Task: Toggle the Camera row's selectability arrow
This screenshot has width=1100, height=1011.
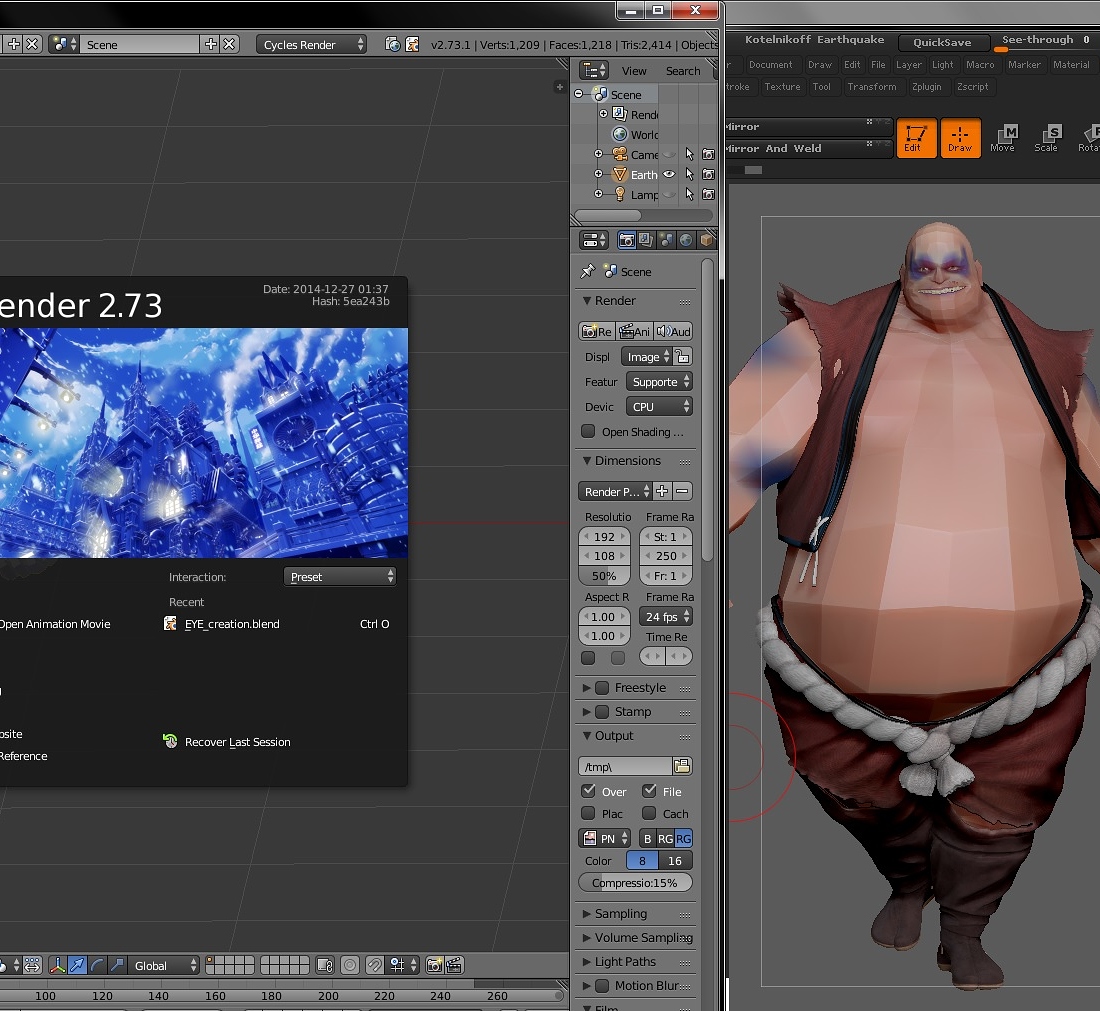Action: tap(689, 154)
